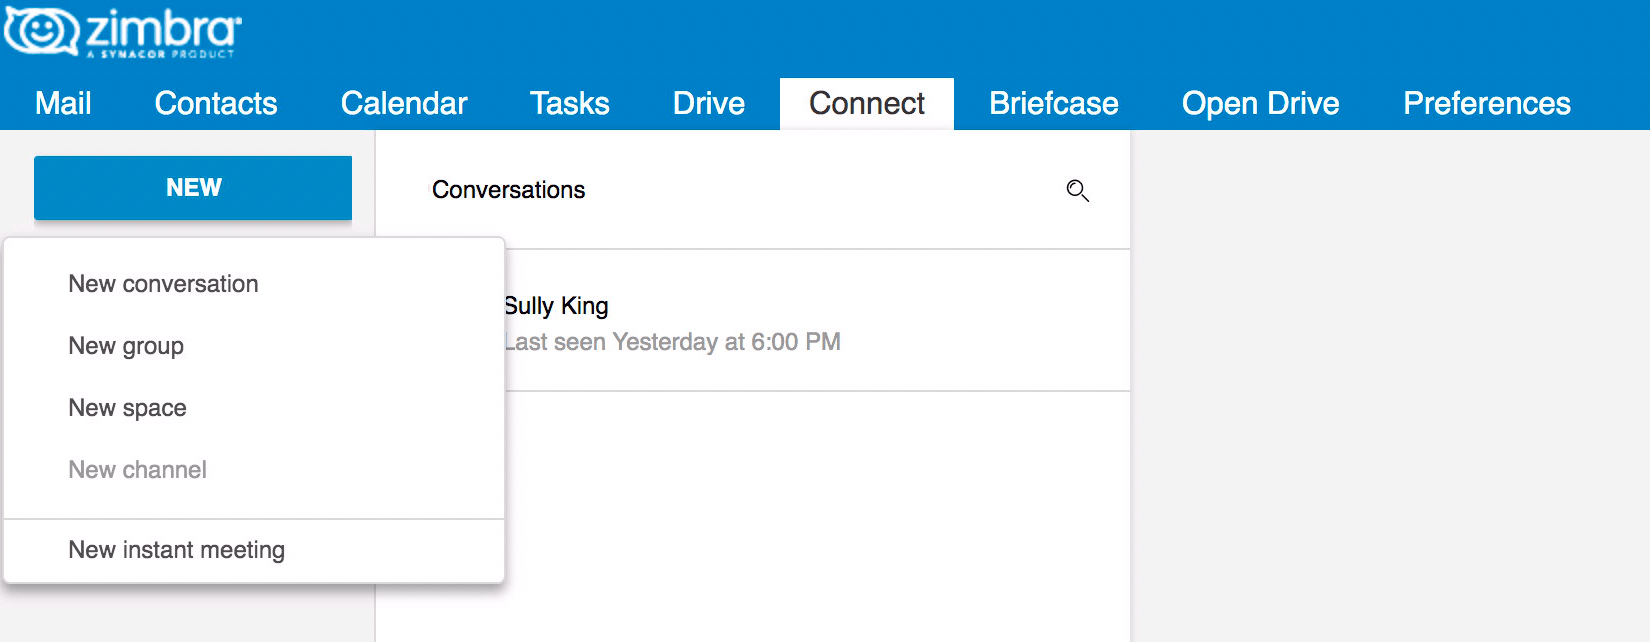Click the conversations search magnifier icon
The width and height of the screenshot is (1650, 642).
(1077, 190)
